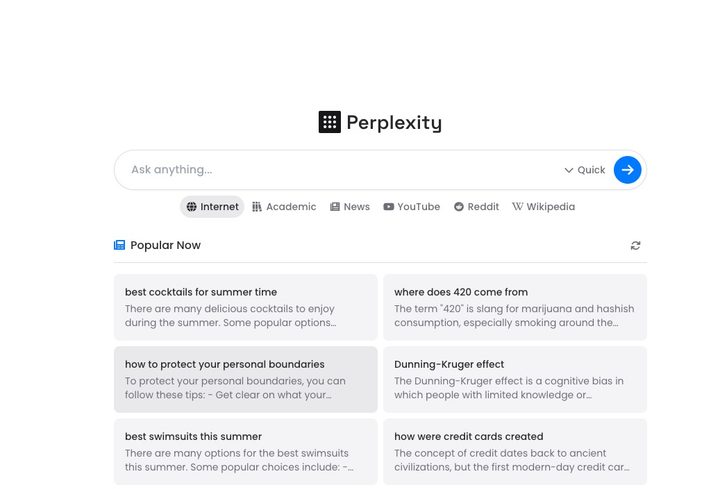Click the Wikipedia W icon

tap(517, 207)
